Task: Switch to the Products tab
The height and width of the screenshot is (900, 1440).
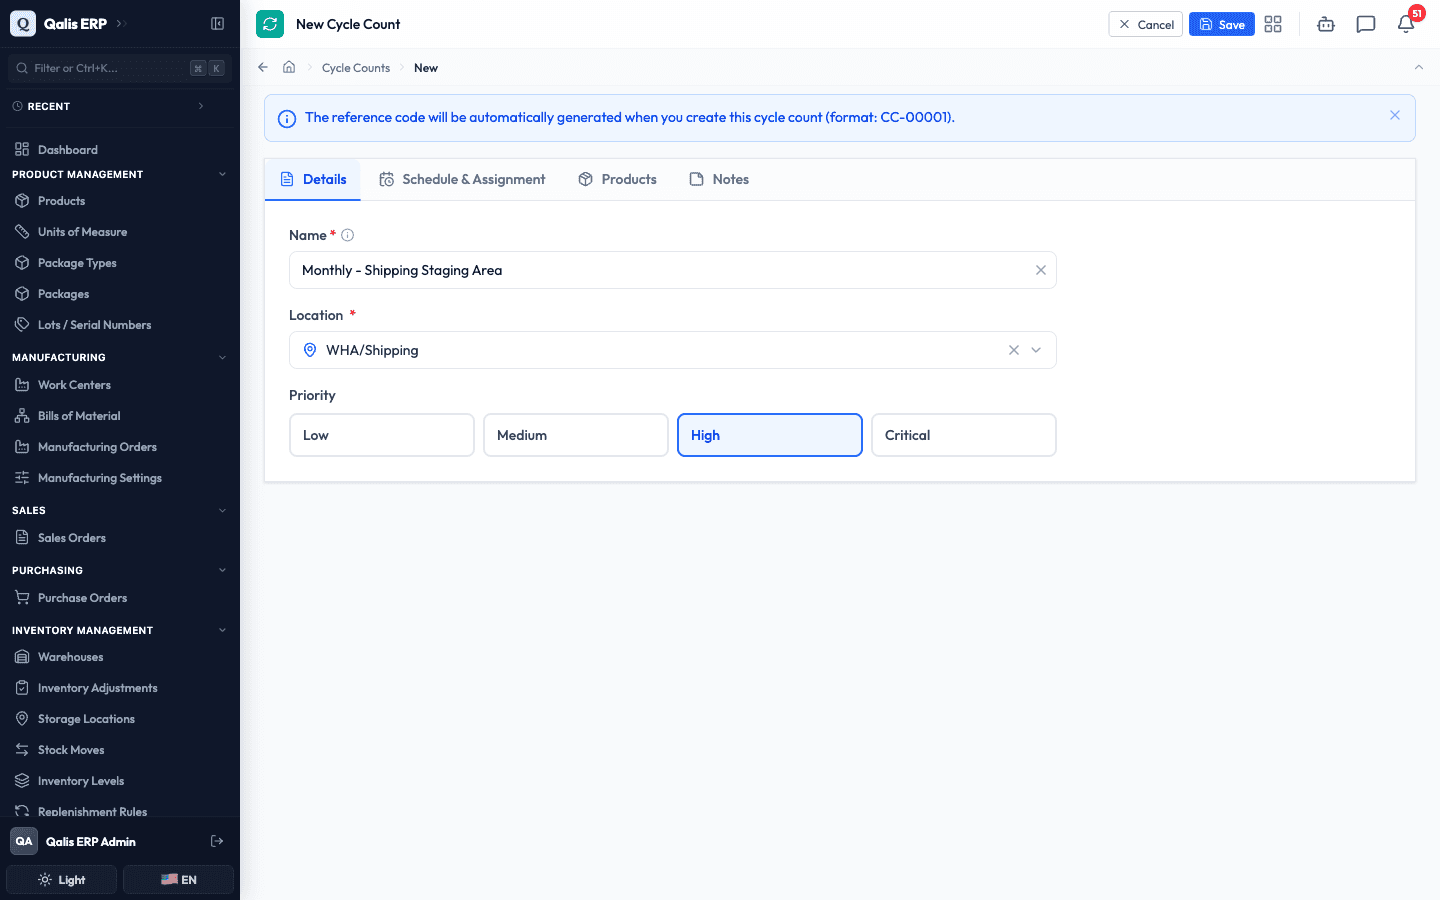Action: [x=618, y=180]
